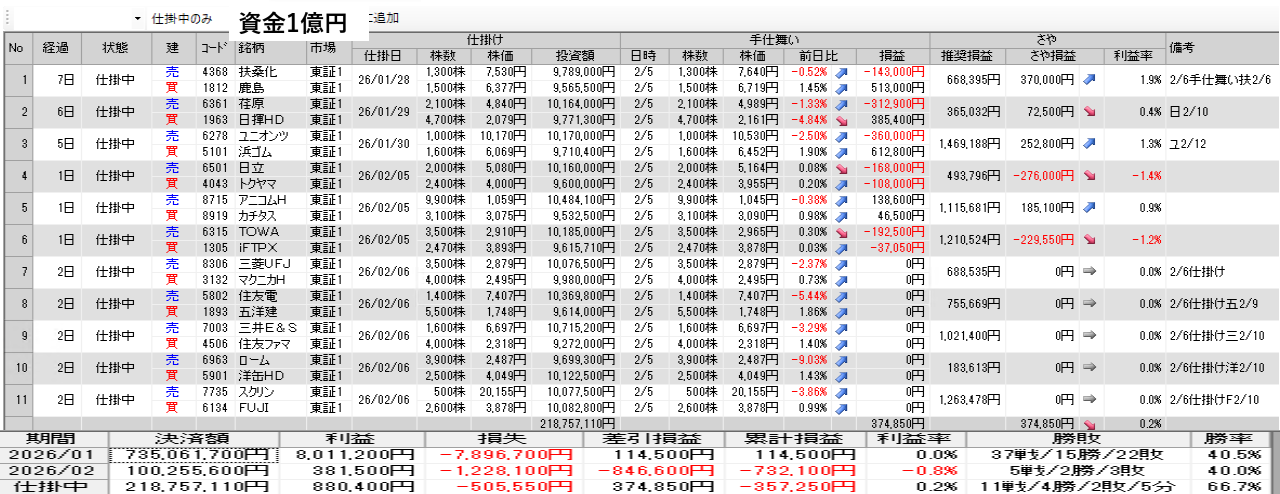Click the red arrow beside the 374,850円 total
The width and height of the screenshot is (1280, 494).
coord(1089,424)
